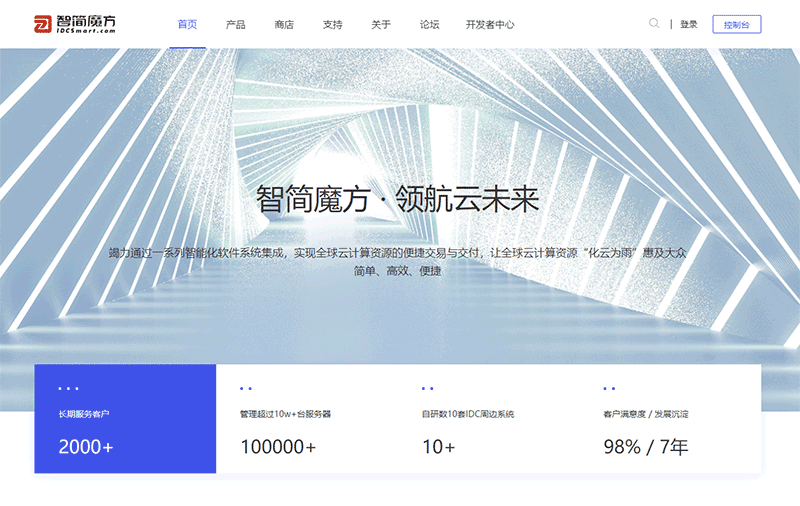Open the 商店 menu item
This screenshot has height=506, width=800.
click(x=284, y=24)
